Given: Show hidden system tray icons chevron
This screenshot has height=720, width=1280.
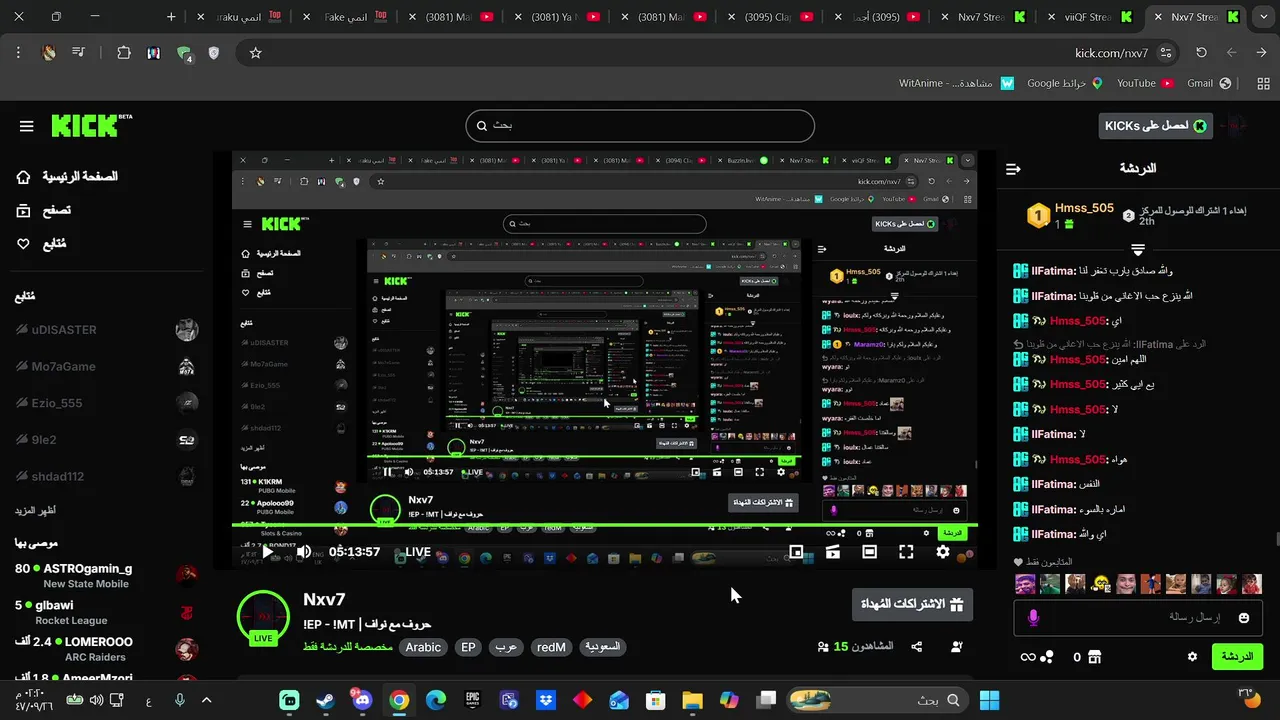Looking at the screenshot, I should (x=207, y=700).
